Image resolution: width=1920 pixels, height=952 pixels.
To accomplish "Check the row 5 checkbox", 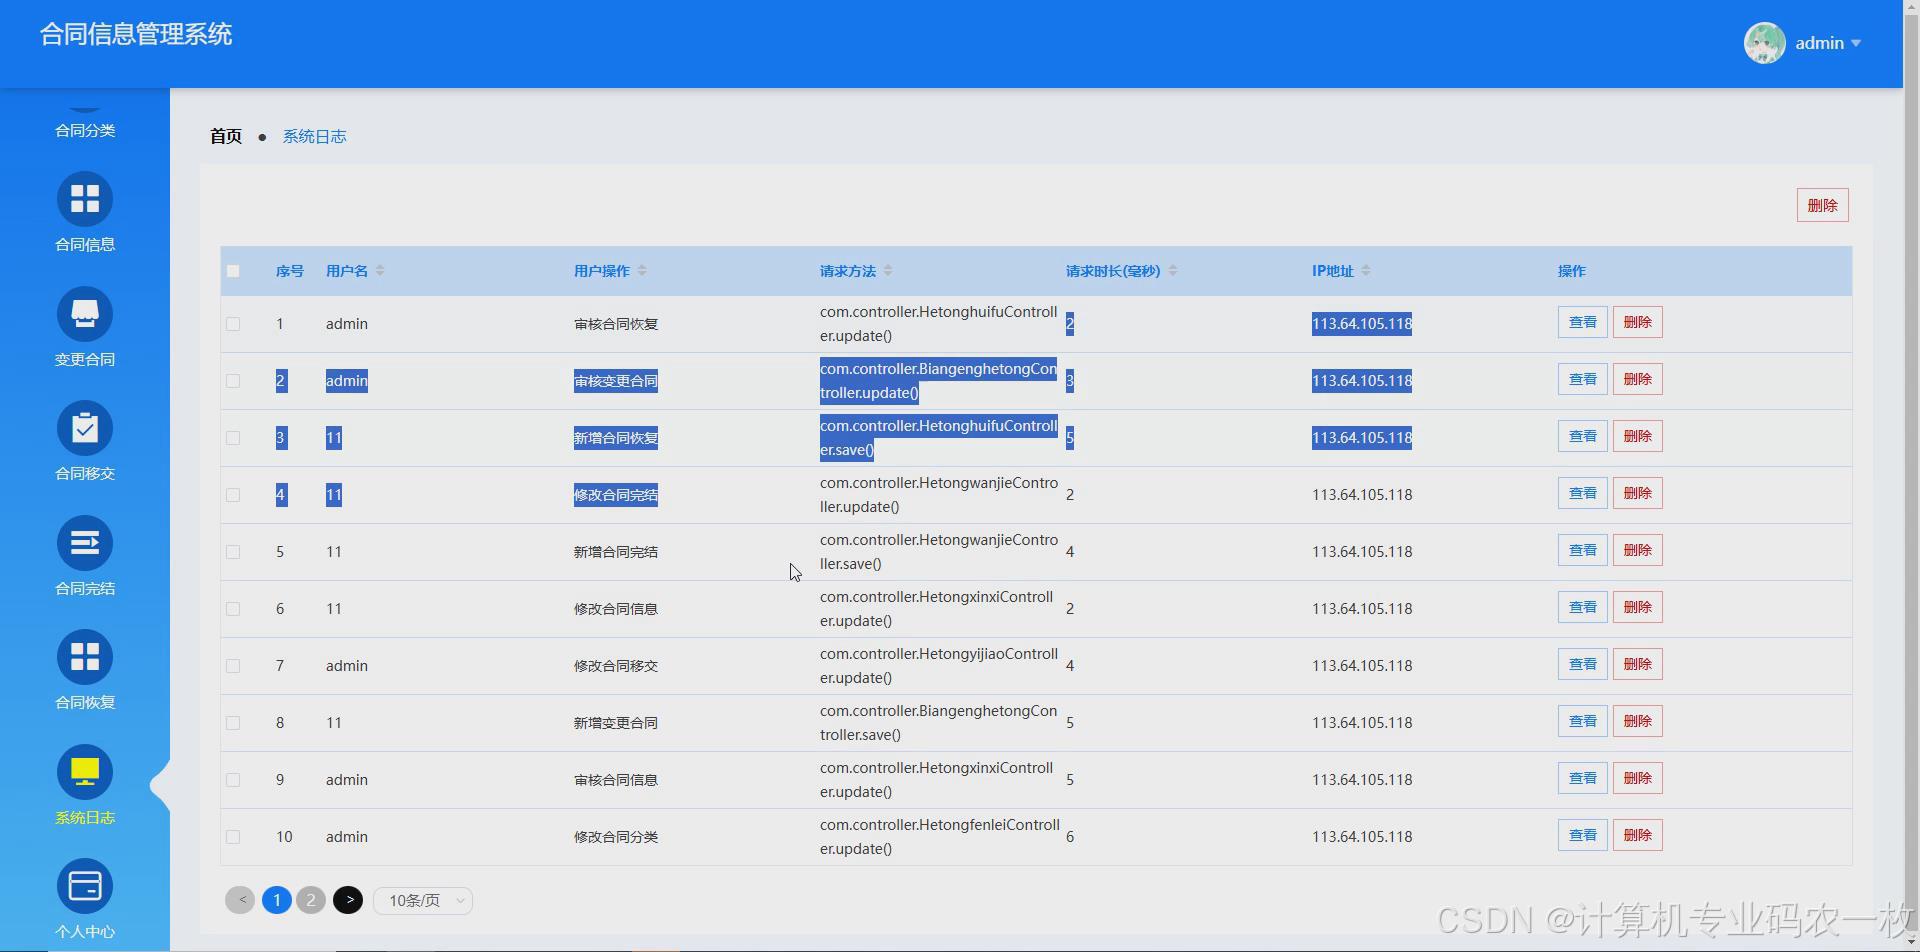I will point(233,552).
